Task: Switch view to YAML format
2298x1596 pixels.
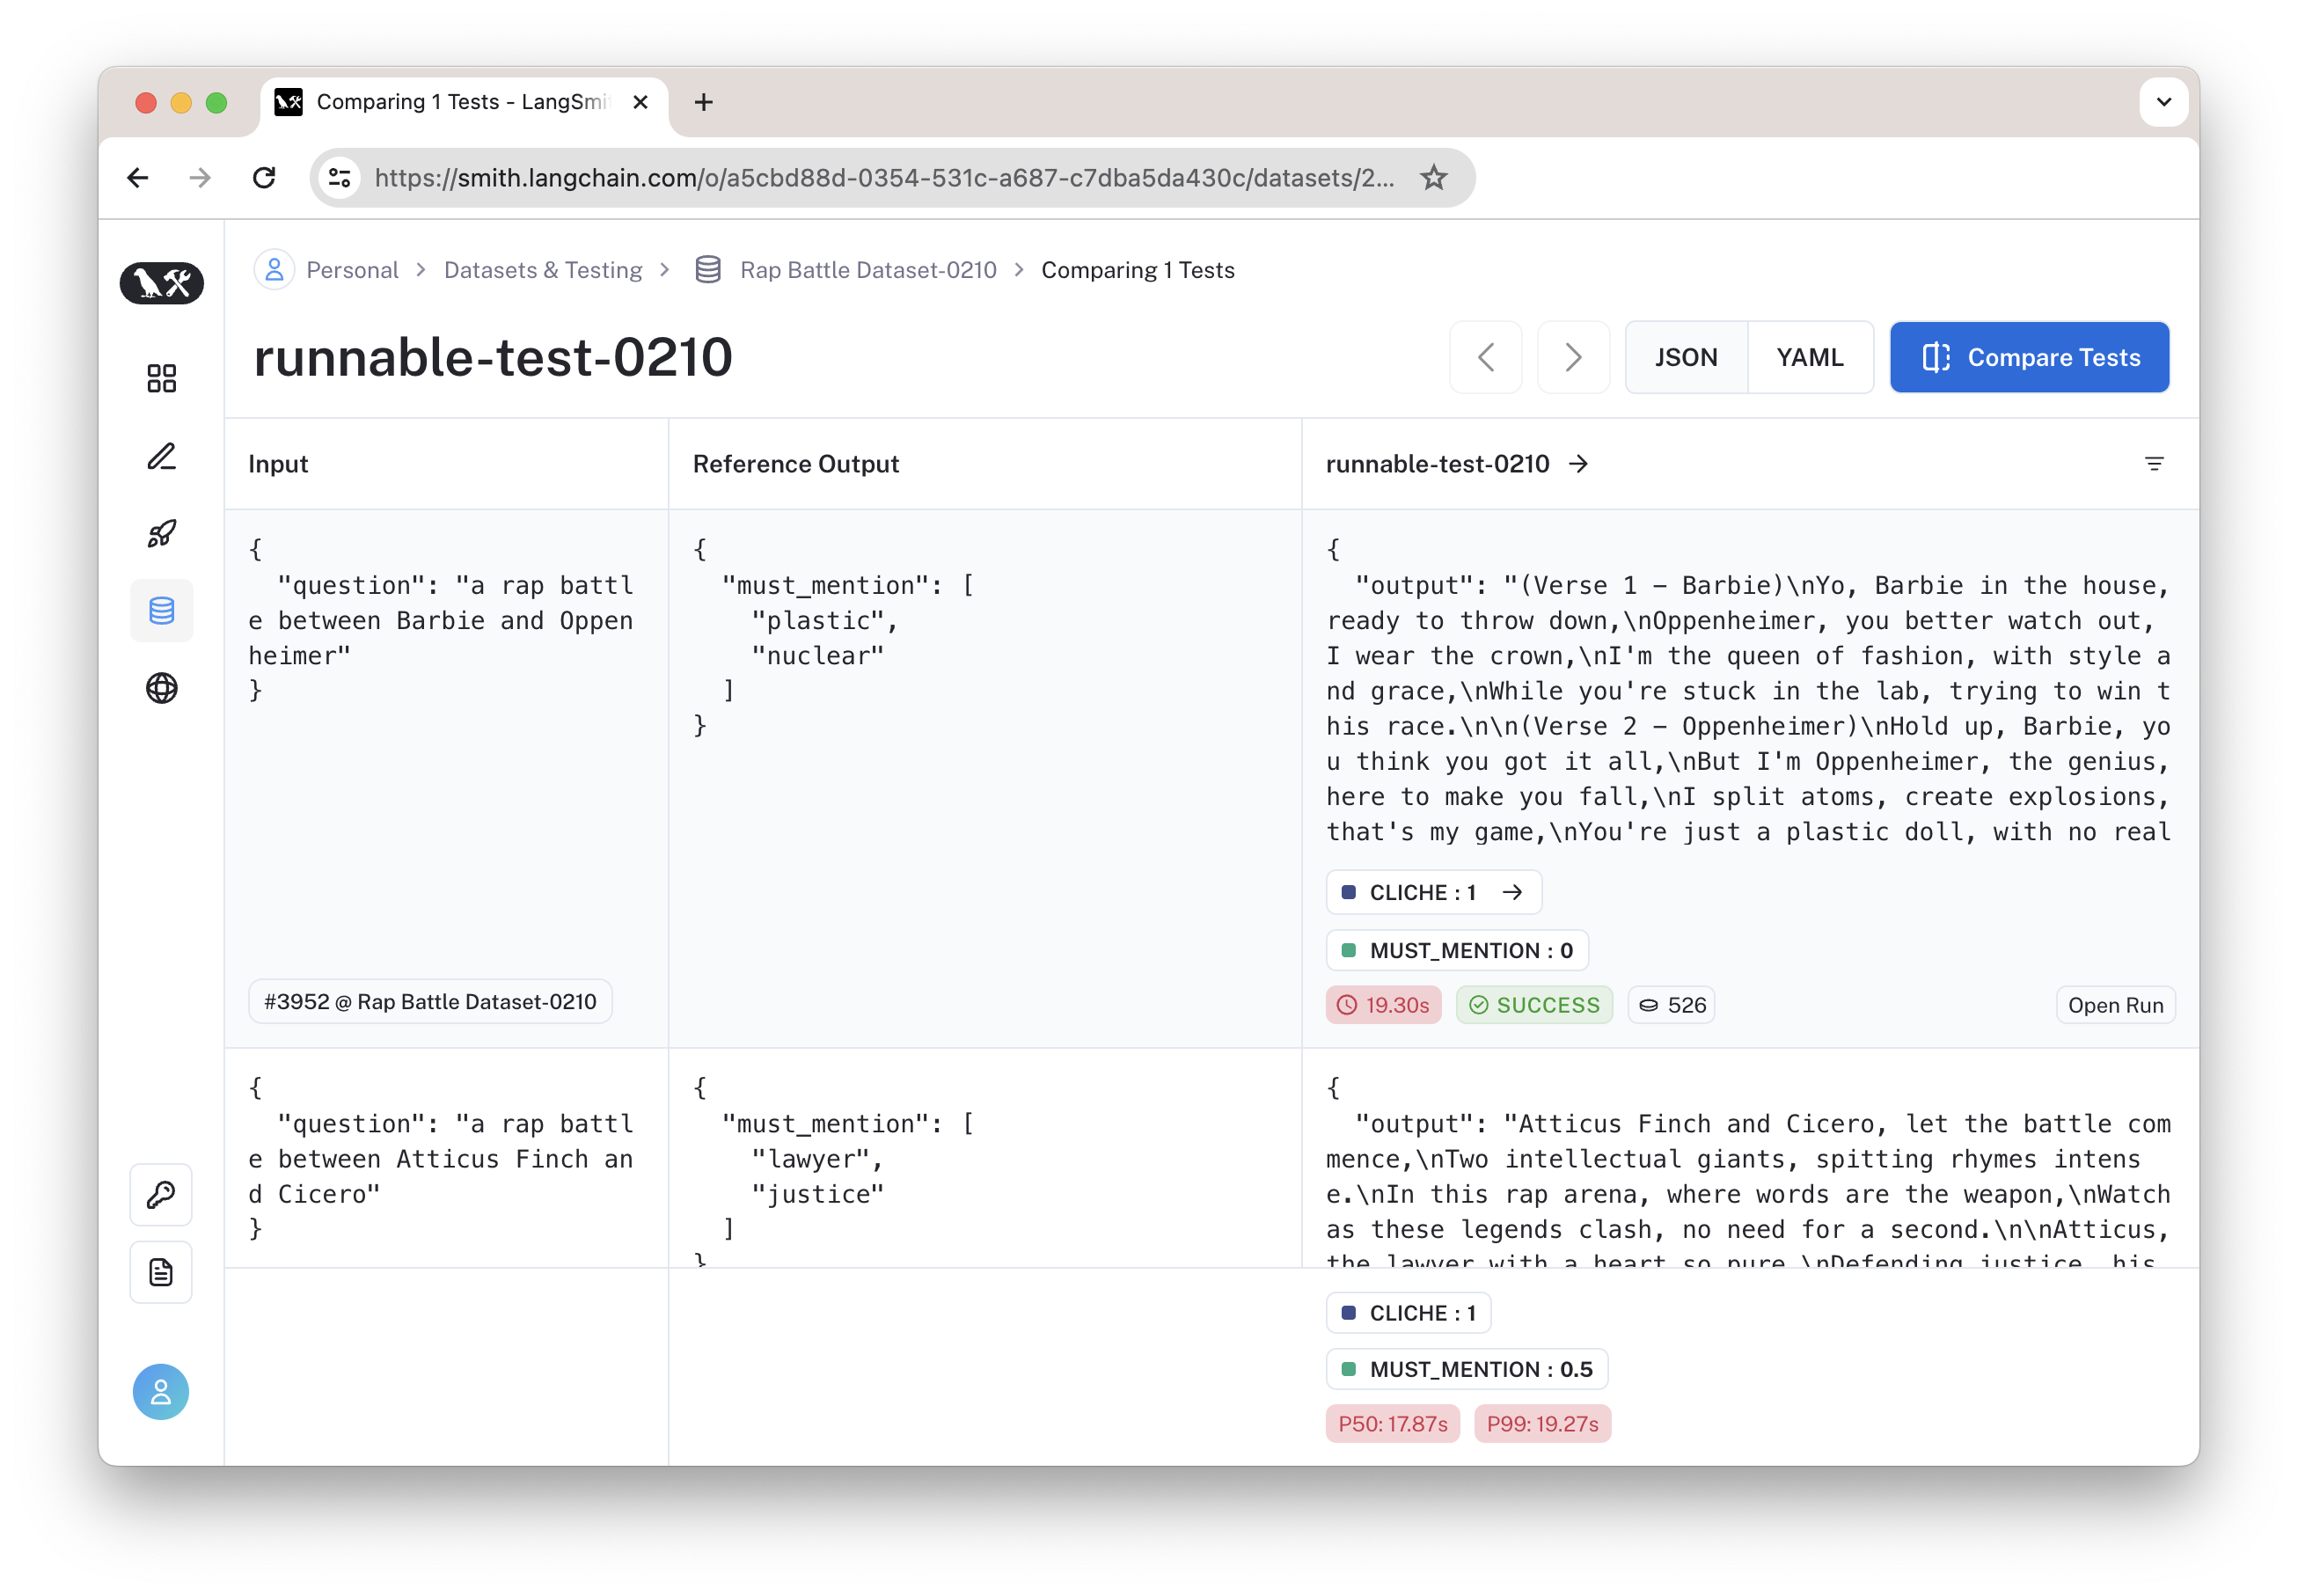Action: (x=1809, y=357)
